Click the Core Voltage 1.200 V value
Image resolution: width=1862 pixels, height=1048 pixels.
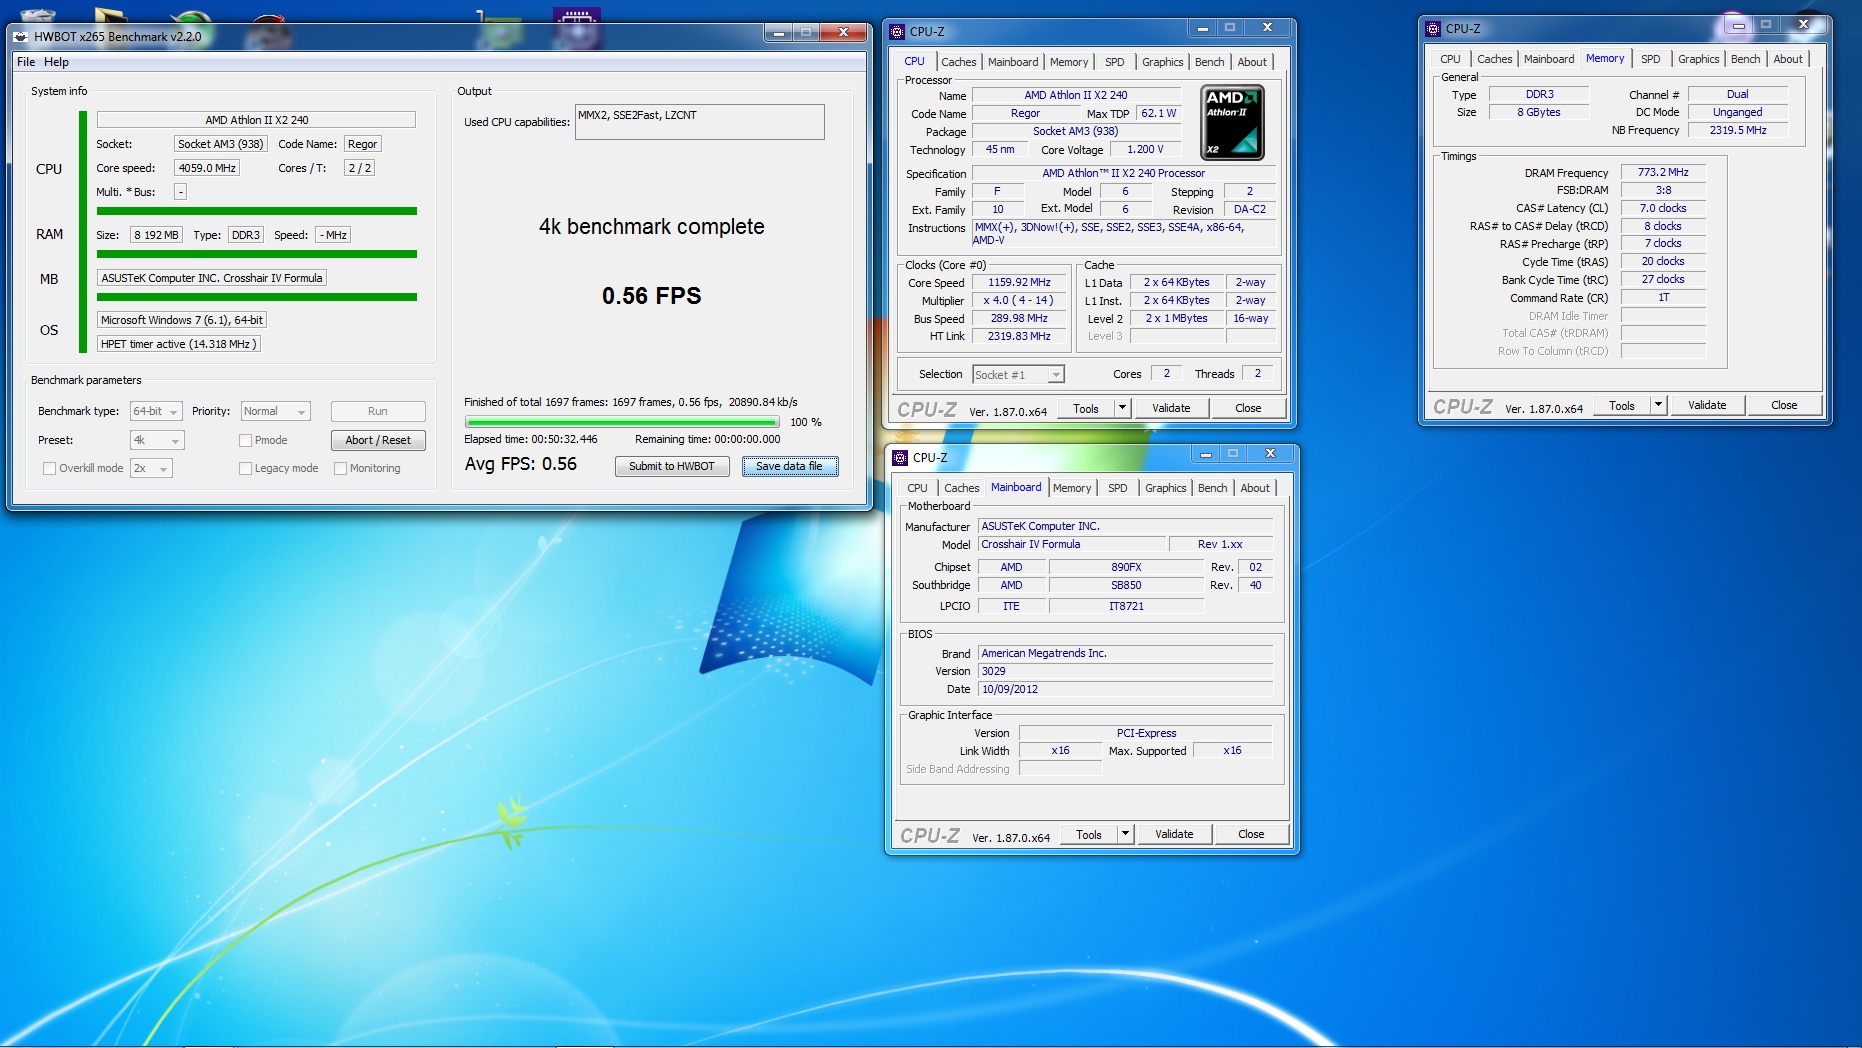tap(1145, 149)
